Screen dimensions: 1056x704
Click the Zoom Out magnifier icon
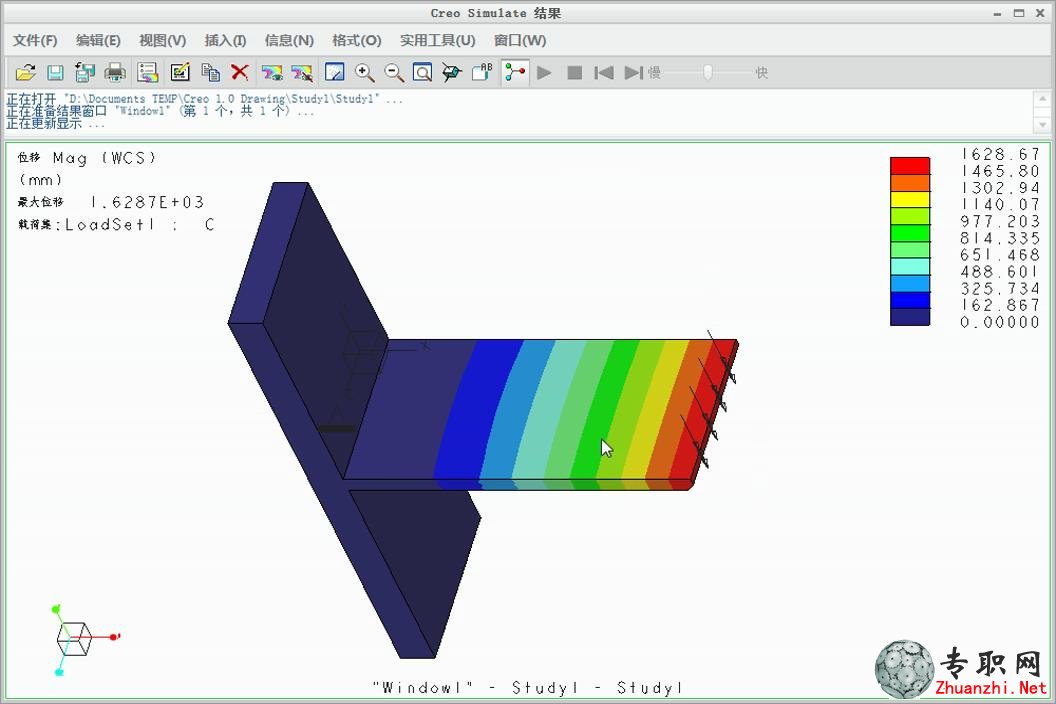pos(394,72)
